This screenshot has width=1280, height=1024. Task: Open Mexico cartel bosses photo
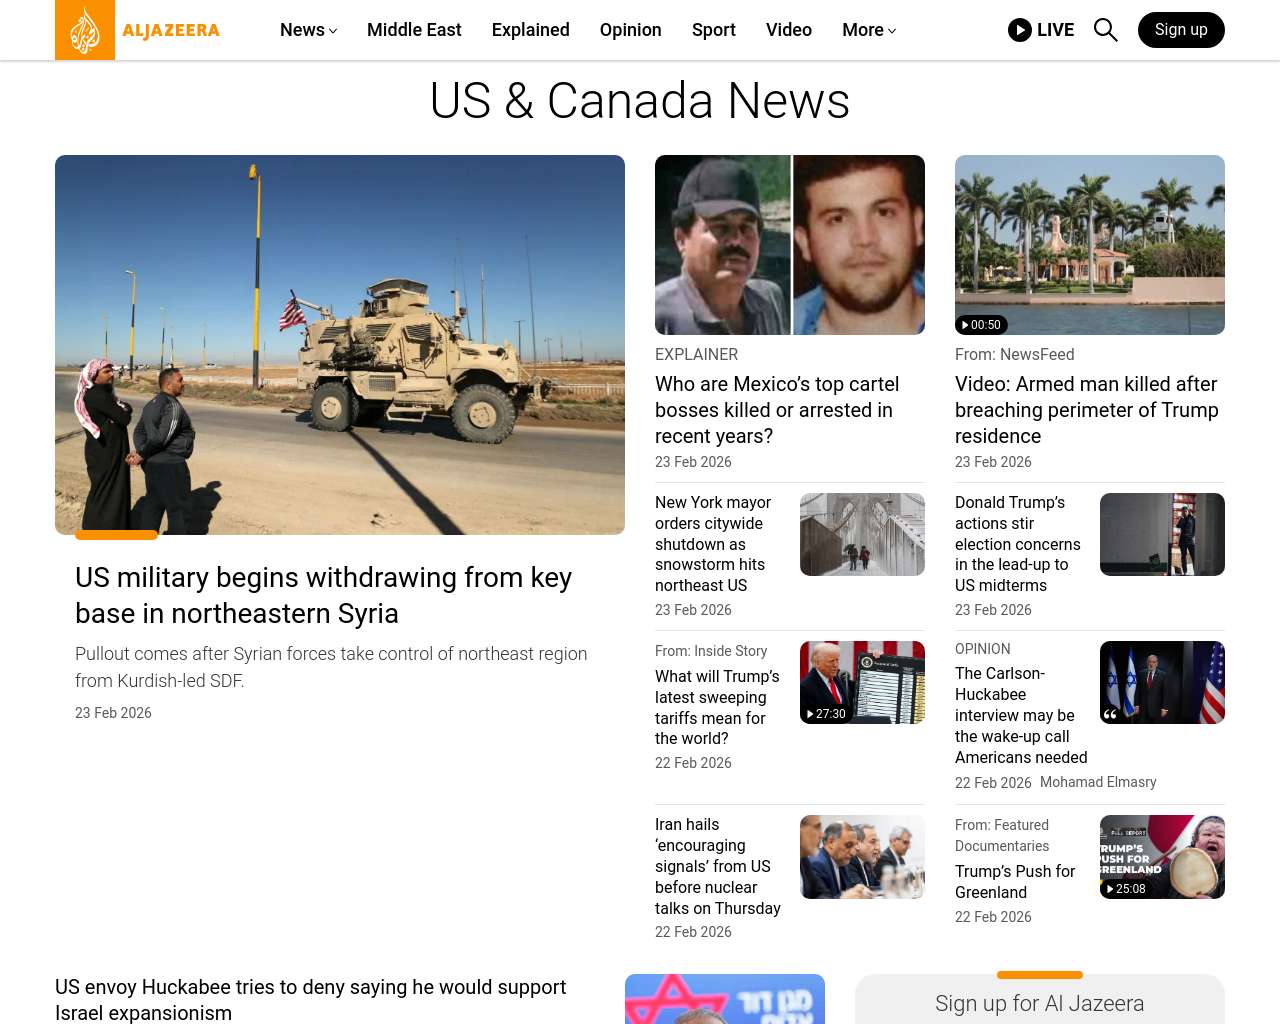790,245
